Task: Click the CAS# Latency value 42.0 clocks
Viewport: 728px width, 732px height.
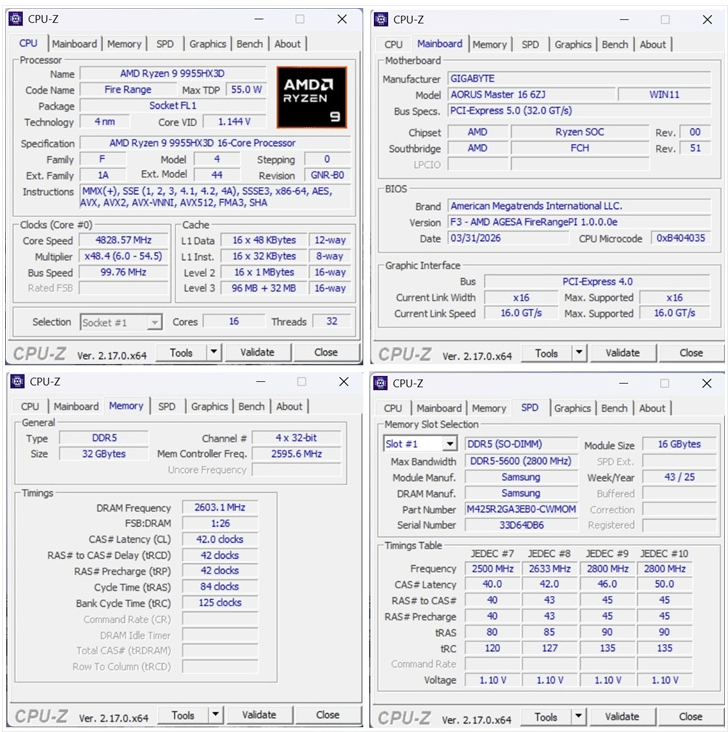Action: pos(220,539)
